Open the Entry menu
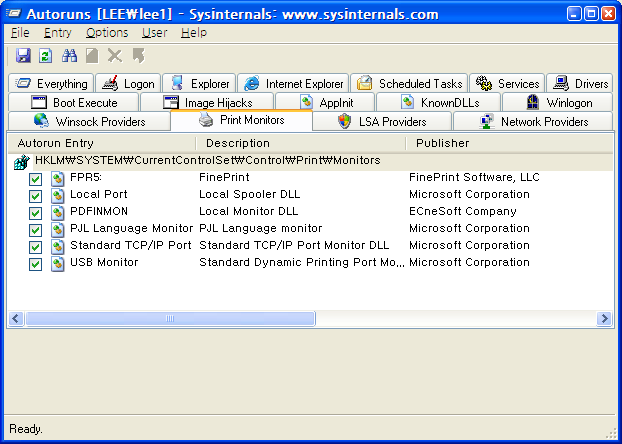The image size is (622, 444). click(58, 33)
